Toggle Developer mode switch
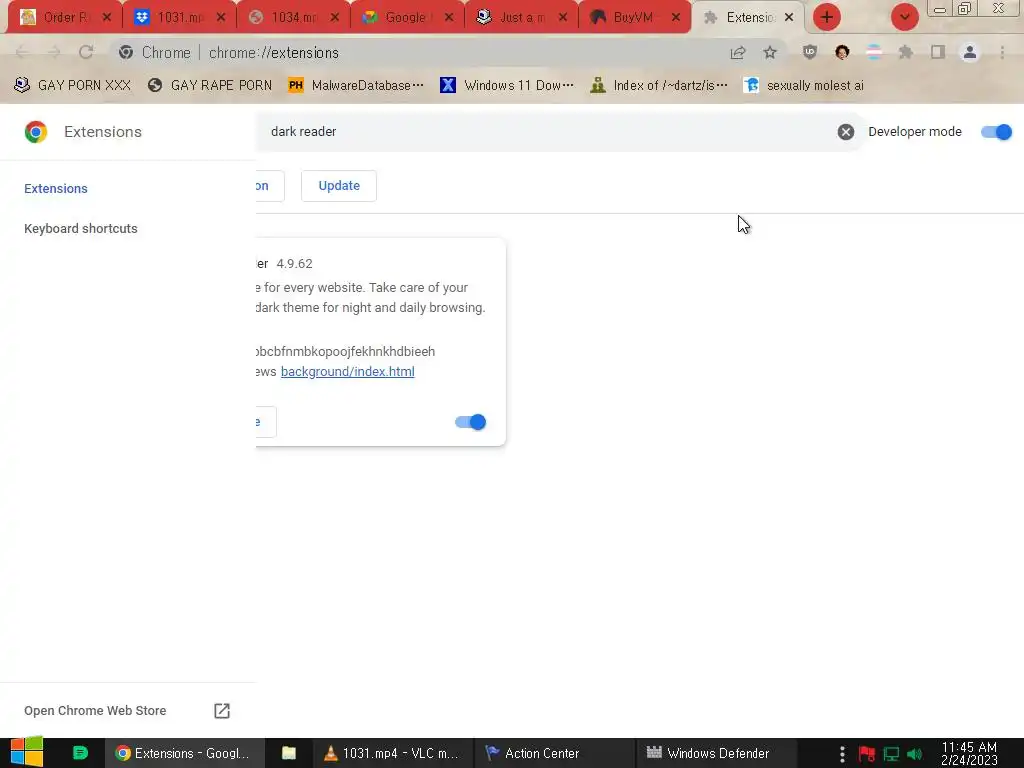This screenshot has width=1024, height=768. click(997, 132)
